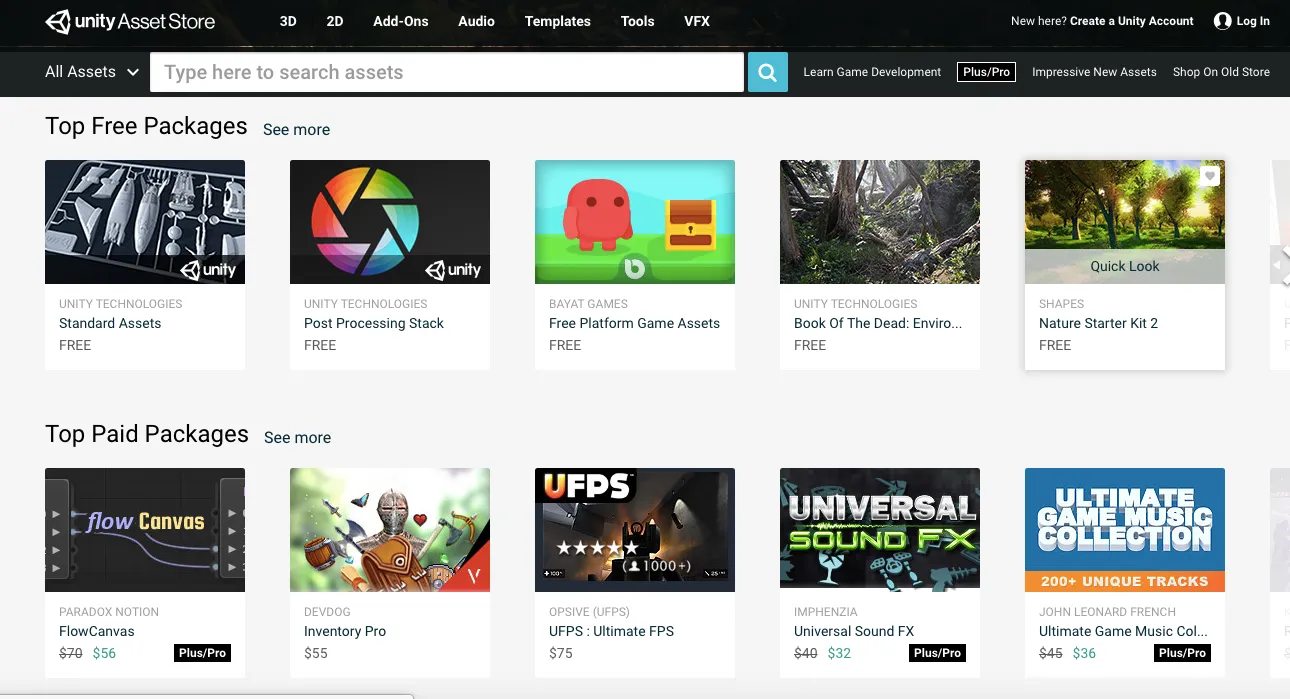Click the Nature Starter Kit 2 title
Image resolution: width=1290 pixels, height=699 pixels.
[1098, 323]
